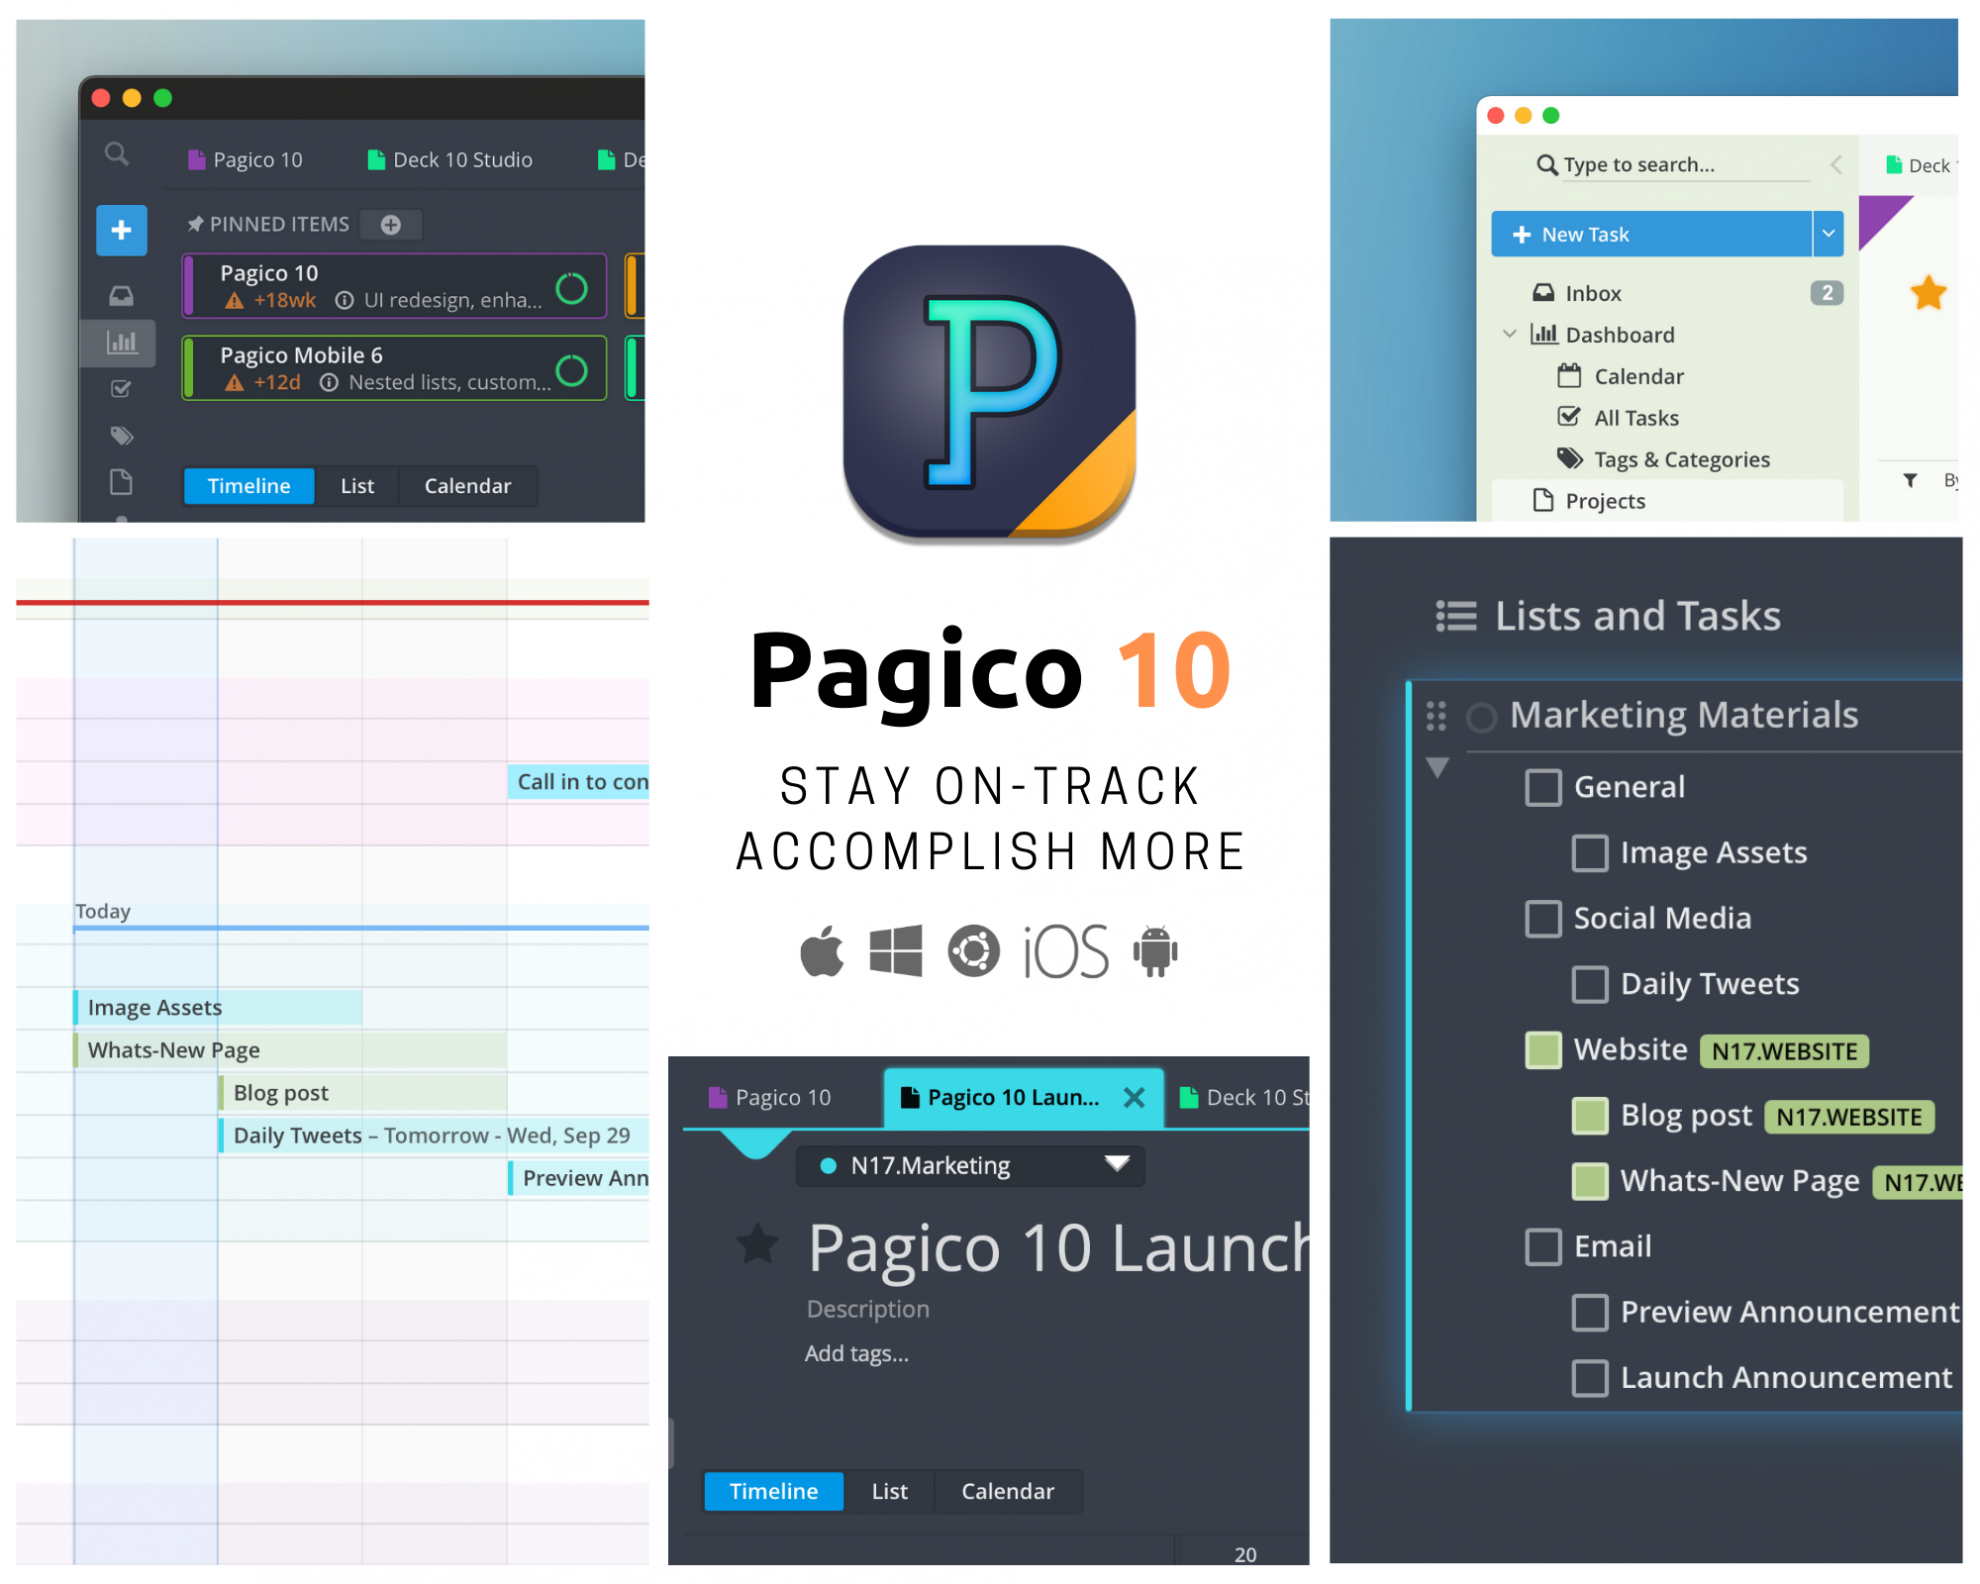The height and width of the screenshot is (1584, 1980).
Task: Select List view in top dark window
Action: pos(357,486)
